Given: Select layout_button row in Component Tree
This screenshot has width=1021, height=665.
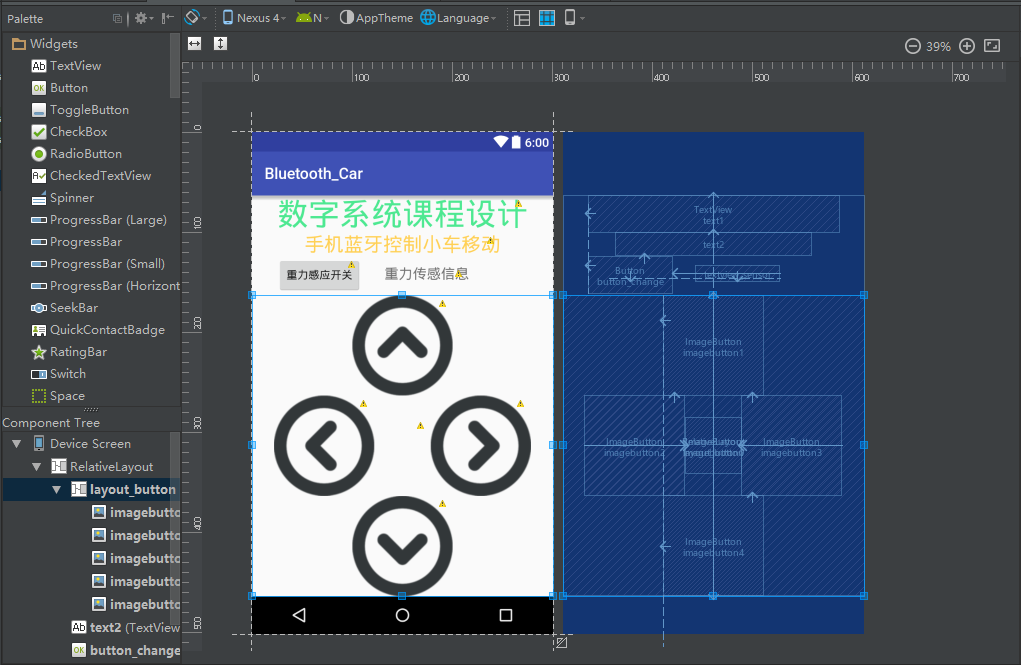Looking at the screenshot, I should 91,489.
